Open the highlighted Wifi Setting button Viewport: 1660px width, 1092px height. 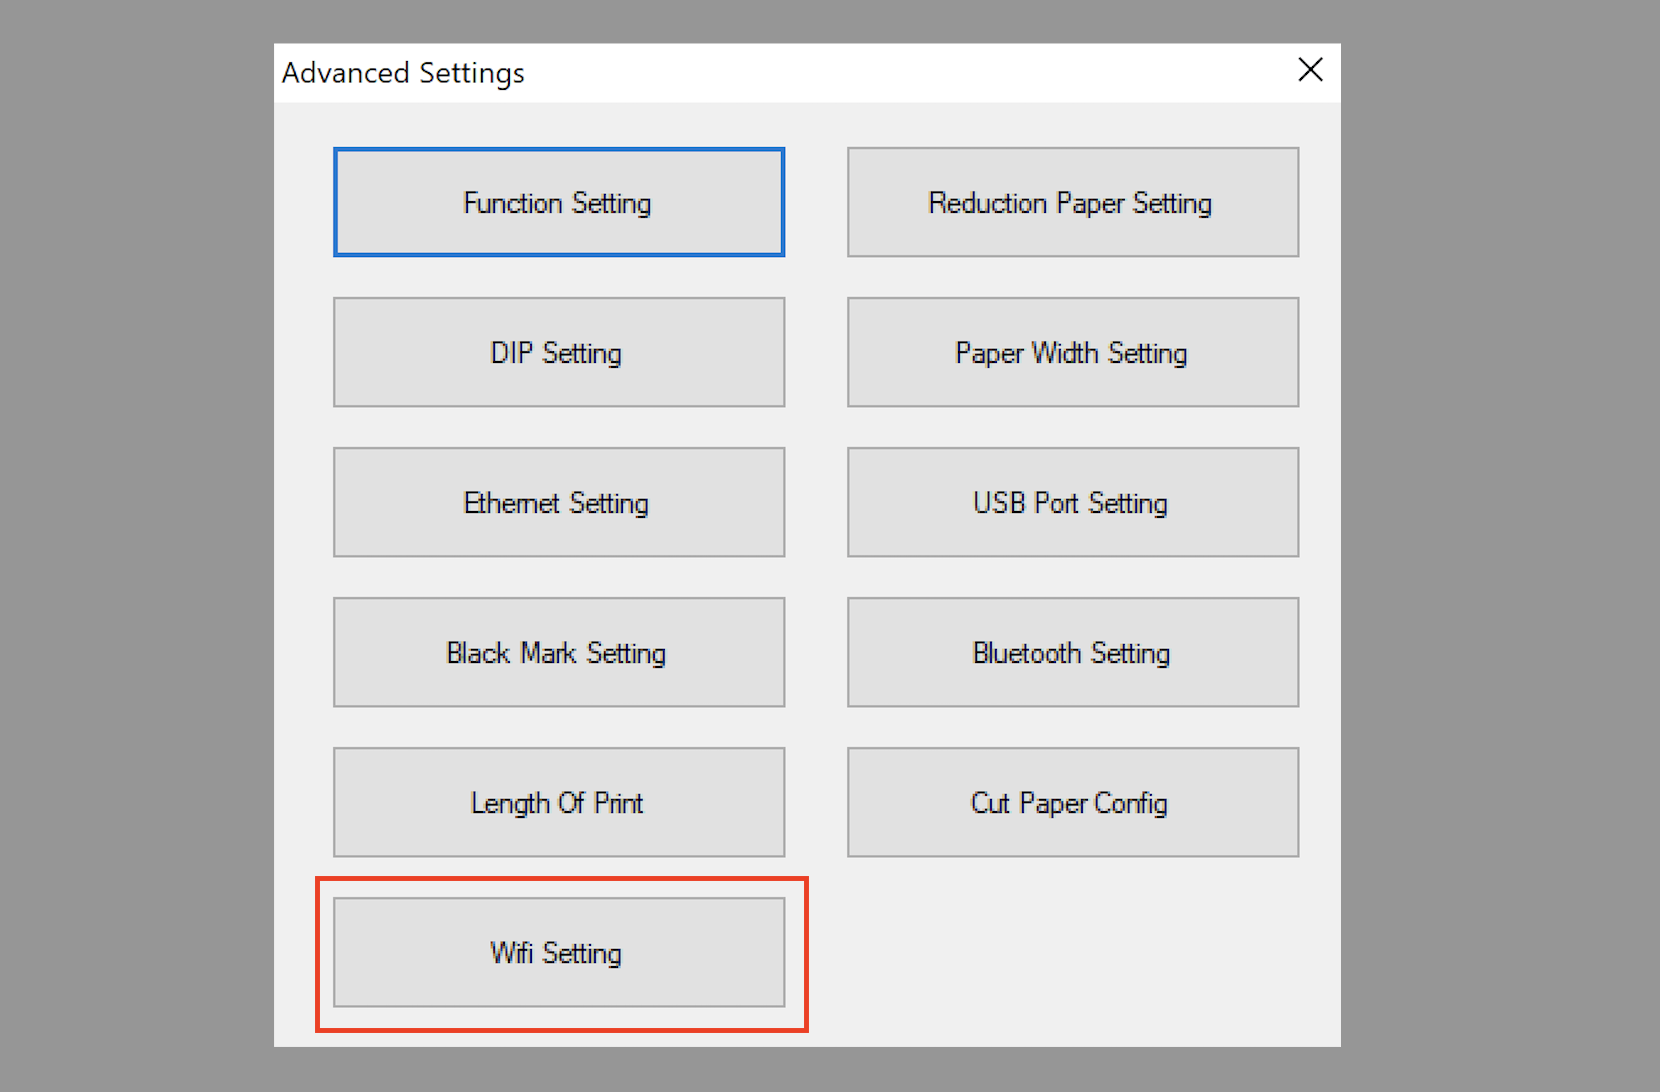[558, 952]
